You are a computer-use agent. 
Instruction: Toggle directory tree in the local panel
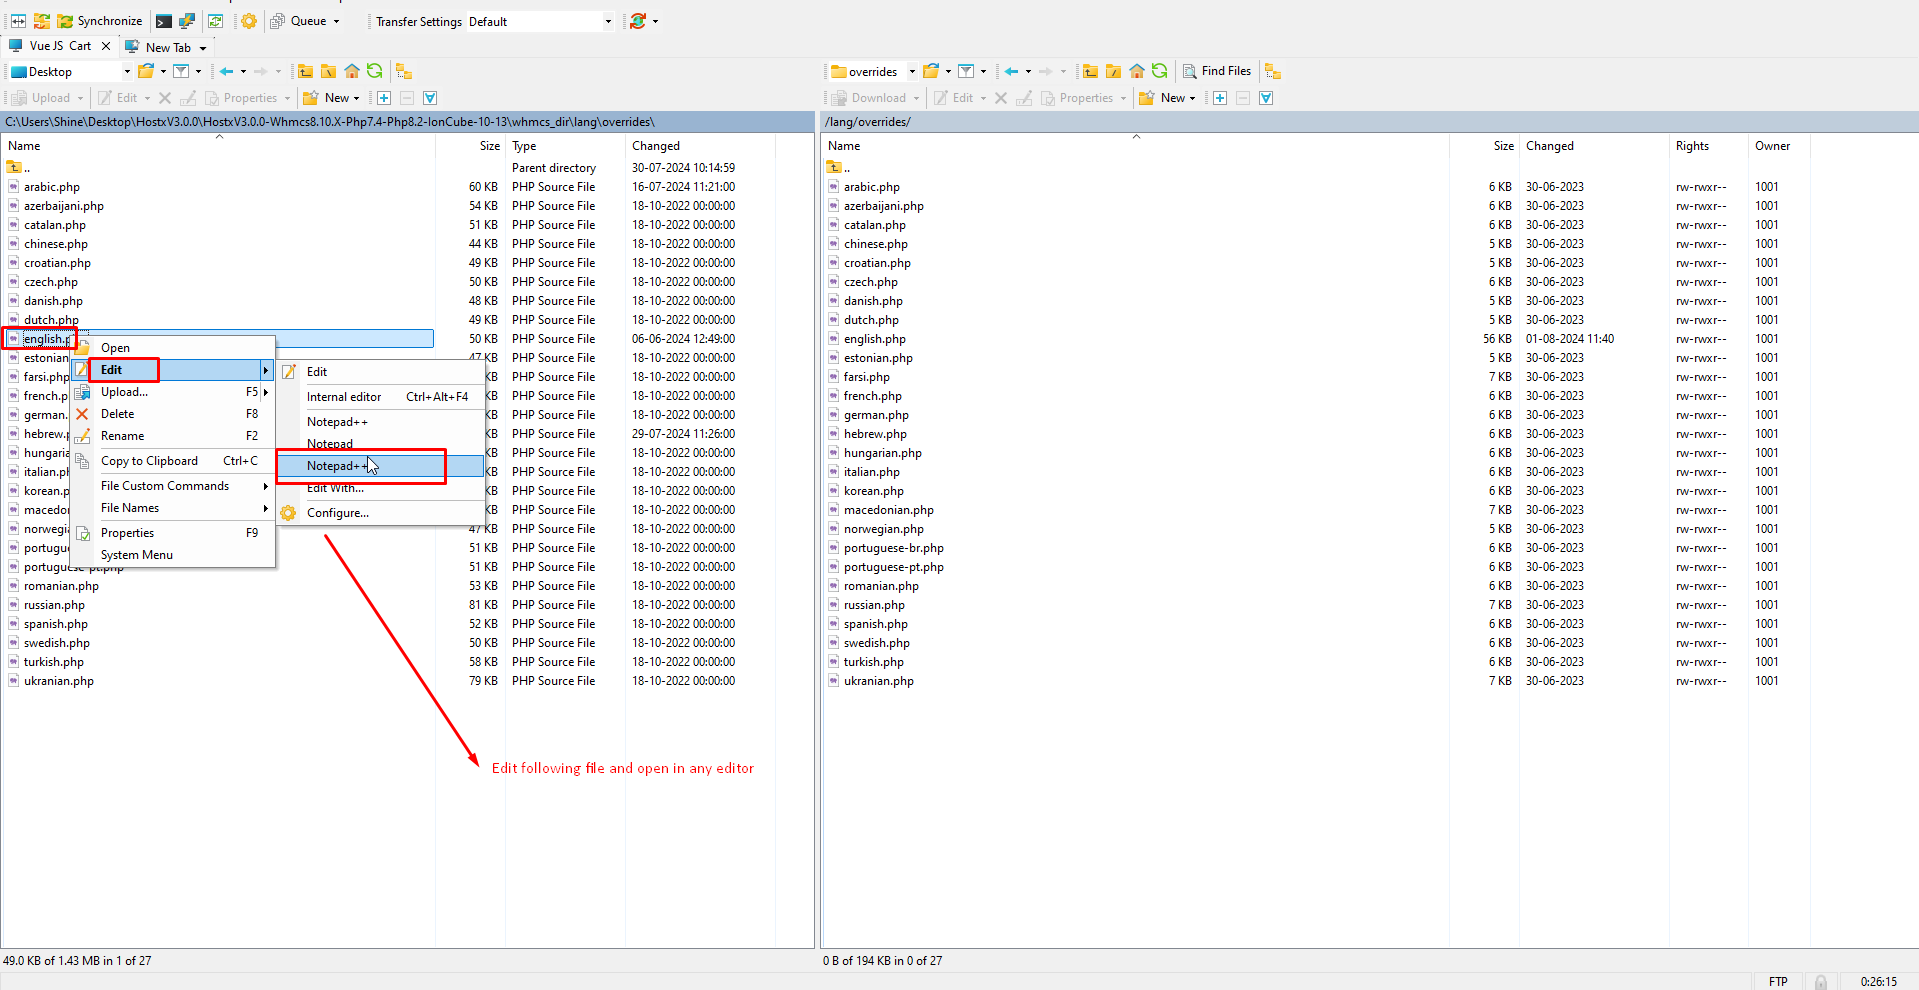[404, 71]
